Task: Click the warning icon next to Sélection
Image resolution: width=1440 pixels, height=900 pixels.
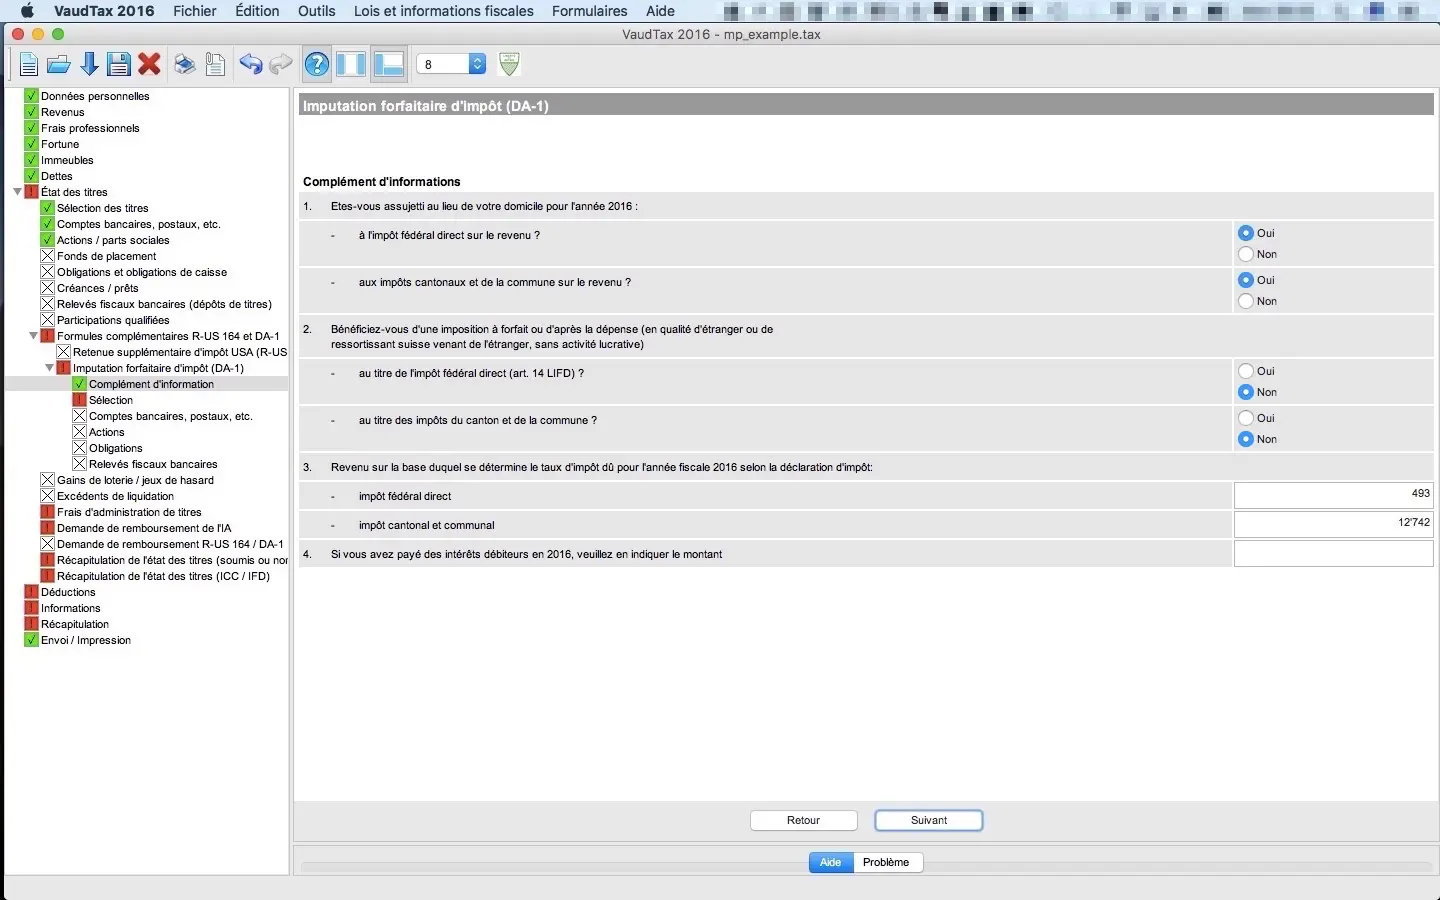Action: pyautogui.click(x=79, y=400)
